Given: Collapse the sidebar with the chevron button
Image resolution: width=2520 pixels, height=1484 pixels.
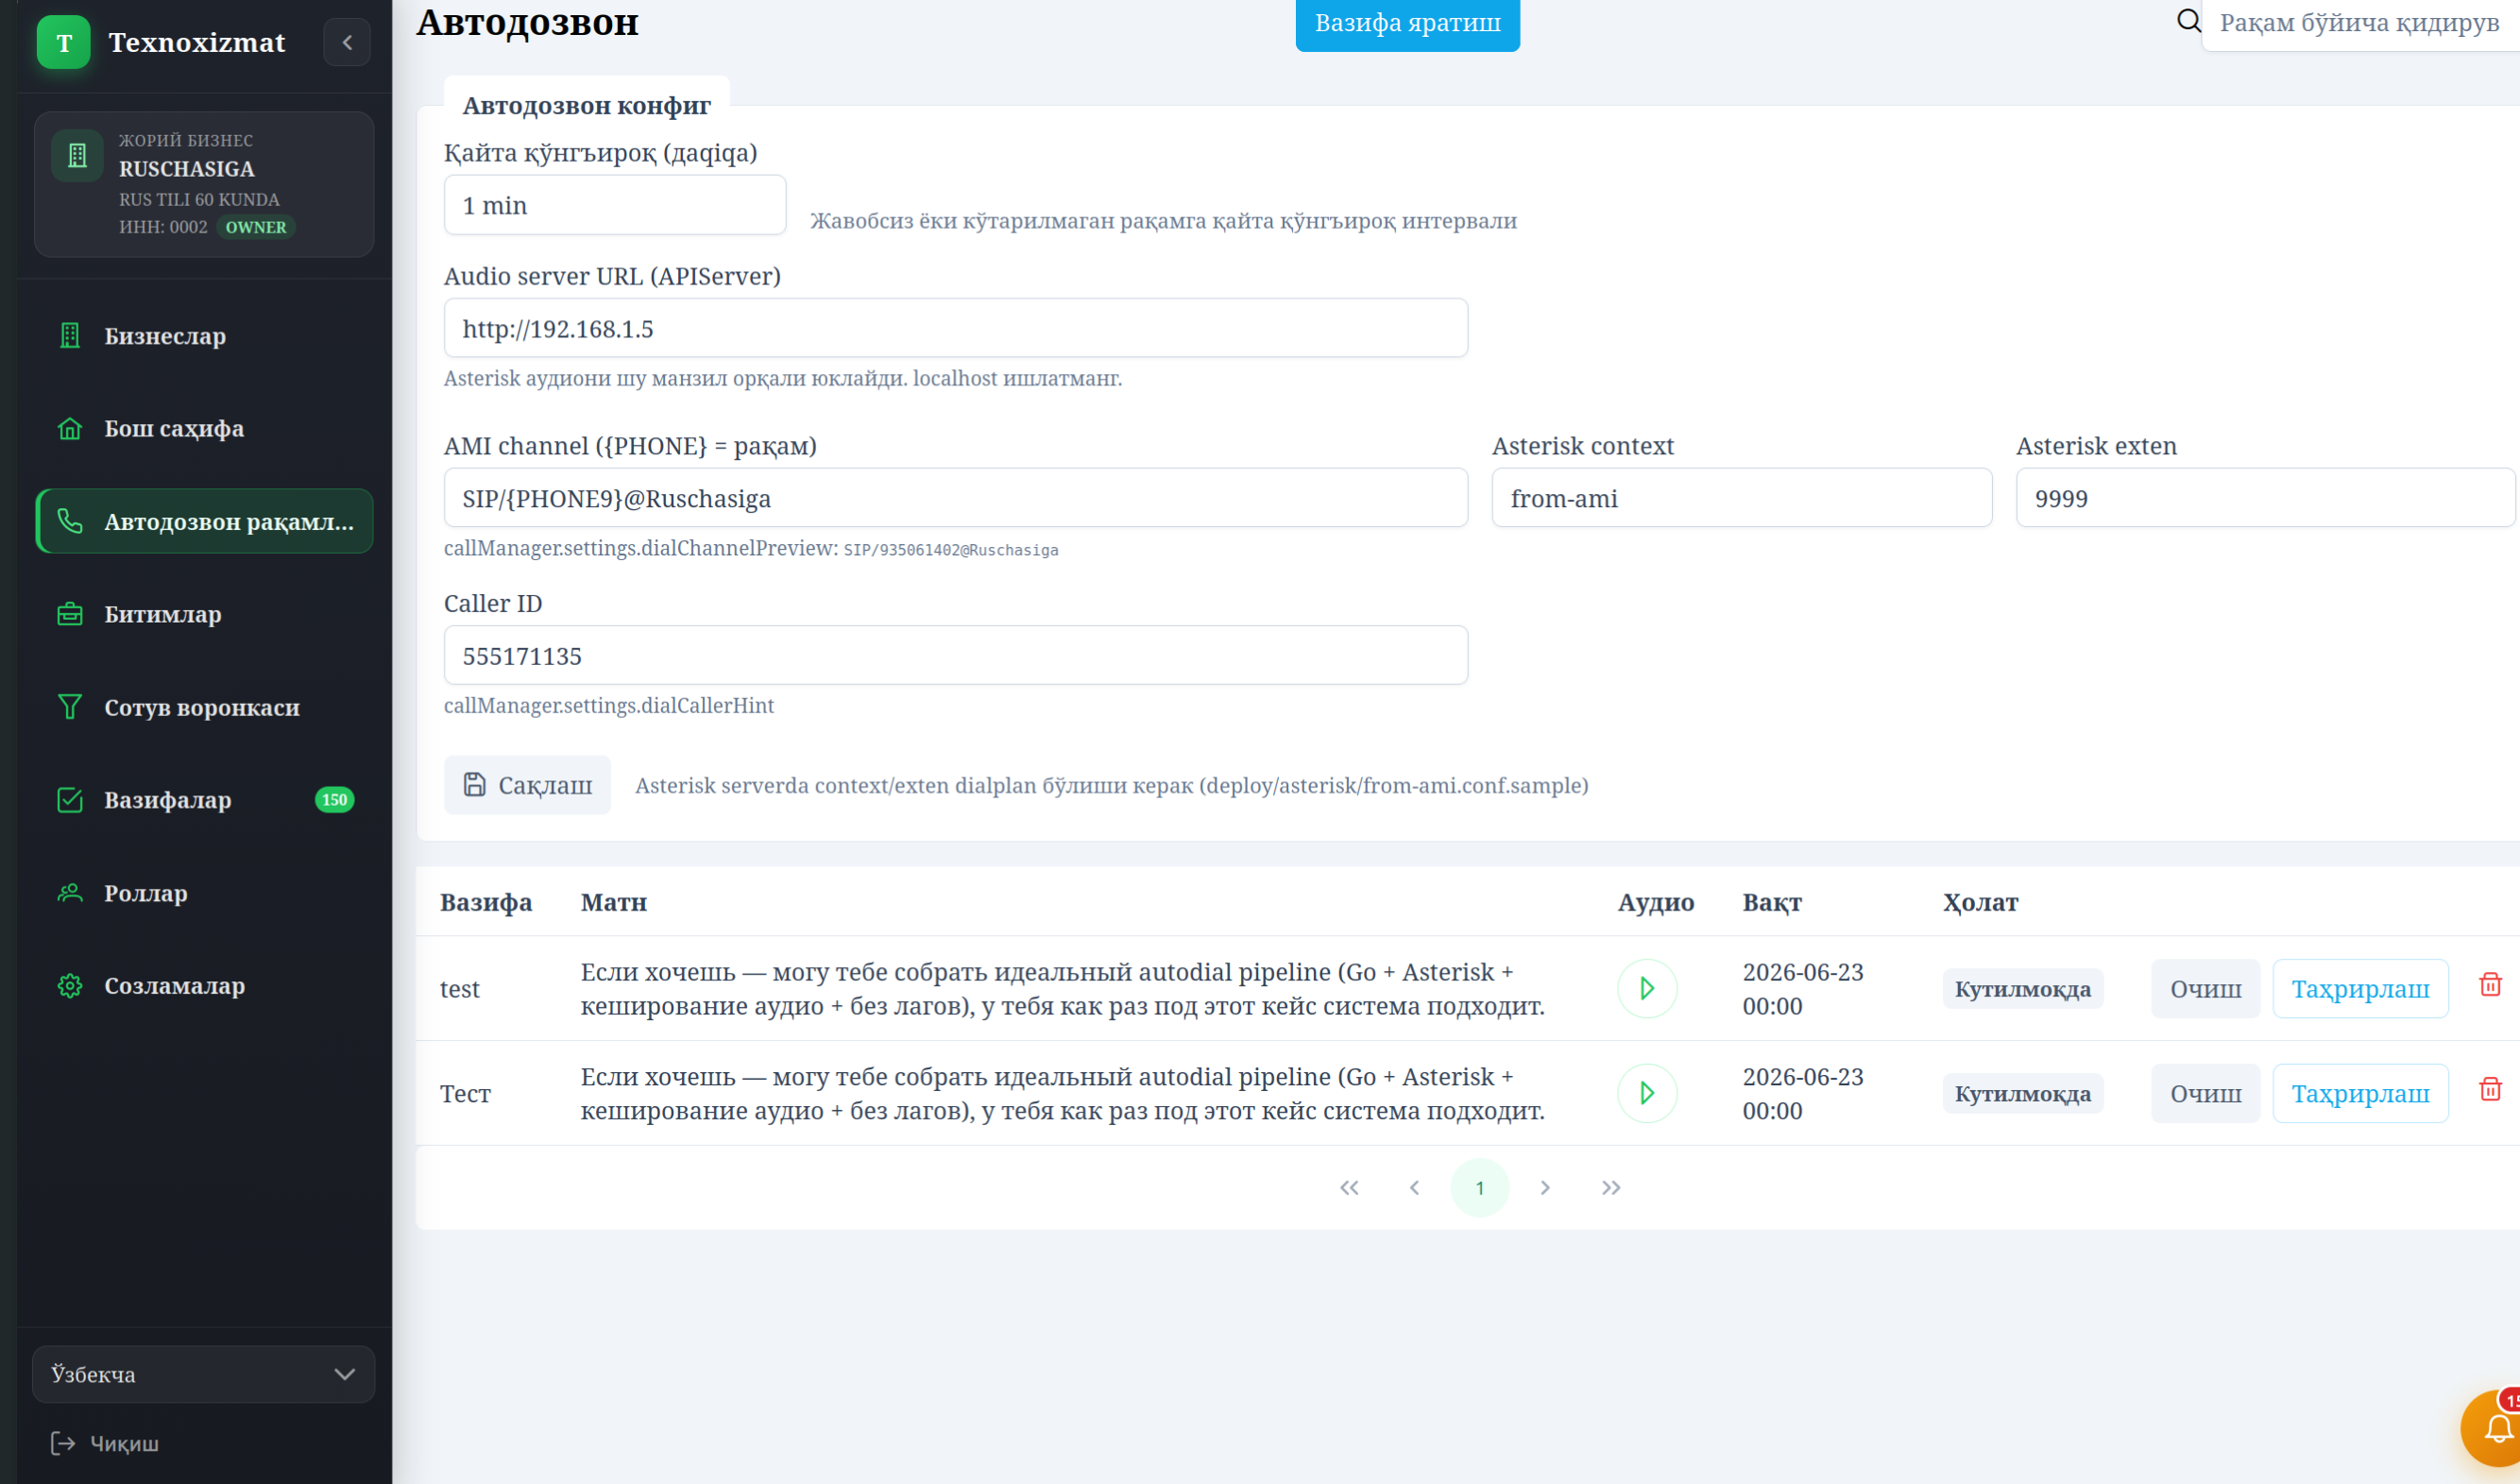Looking at the screenshot, I should coord(347,42).
